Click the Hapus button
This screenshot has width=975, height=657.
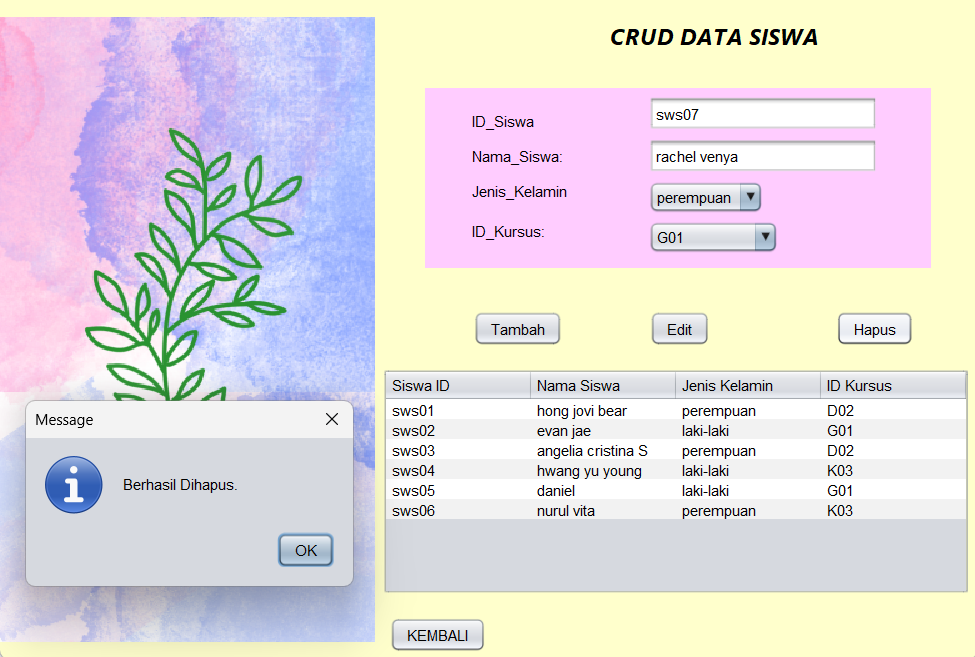pos(874,328)
